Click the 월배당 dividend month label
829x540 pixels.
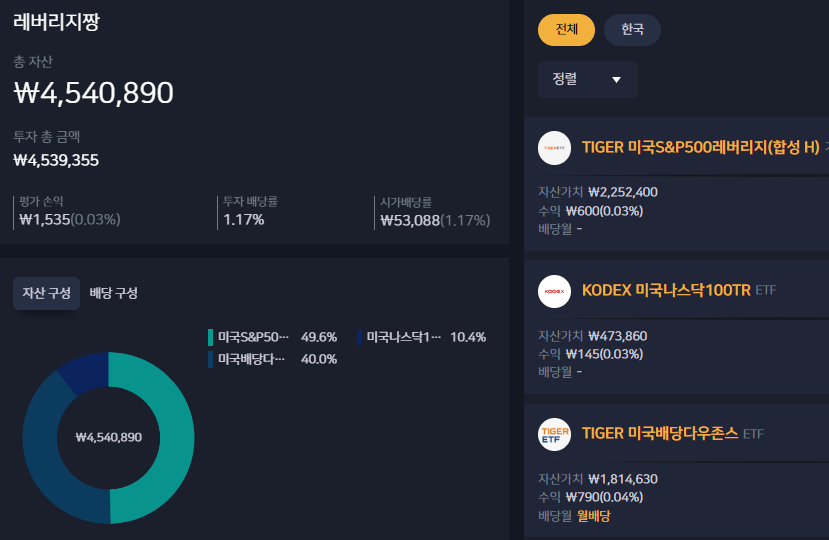tap(593, 516)
